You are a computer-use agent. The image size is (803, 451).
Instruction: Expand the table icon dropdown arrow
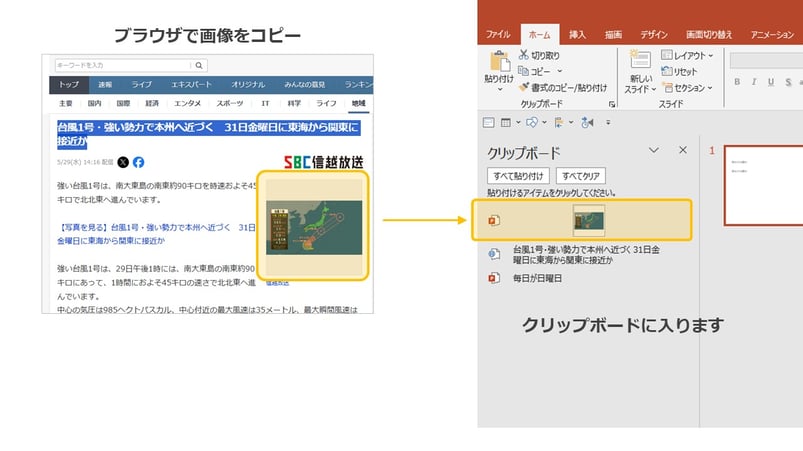pyautogui.click(x=518, y=122)
